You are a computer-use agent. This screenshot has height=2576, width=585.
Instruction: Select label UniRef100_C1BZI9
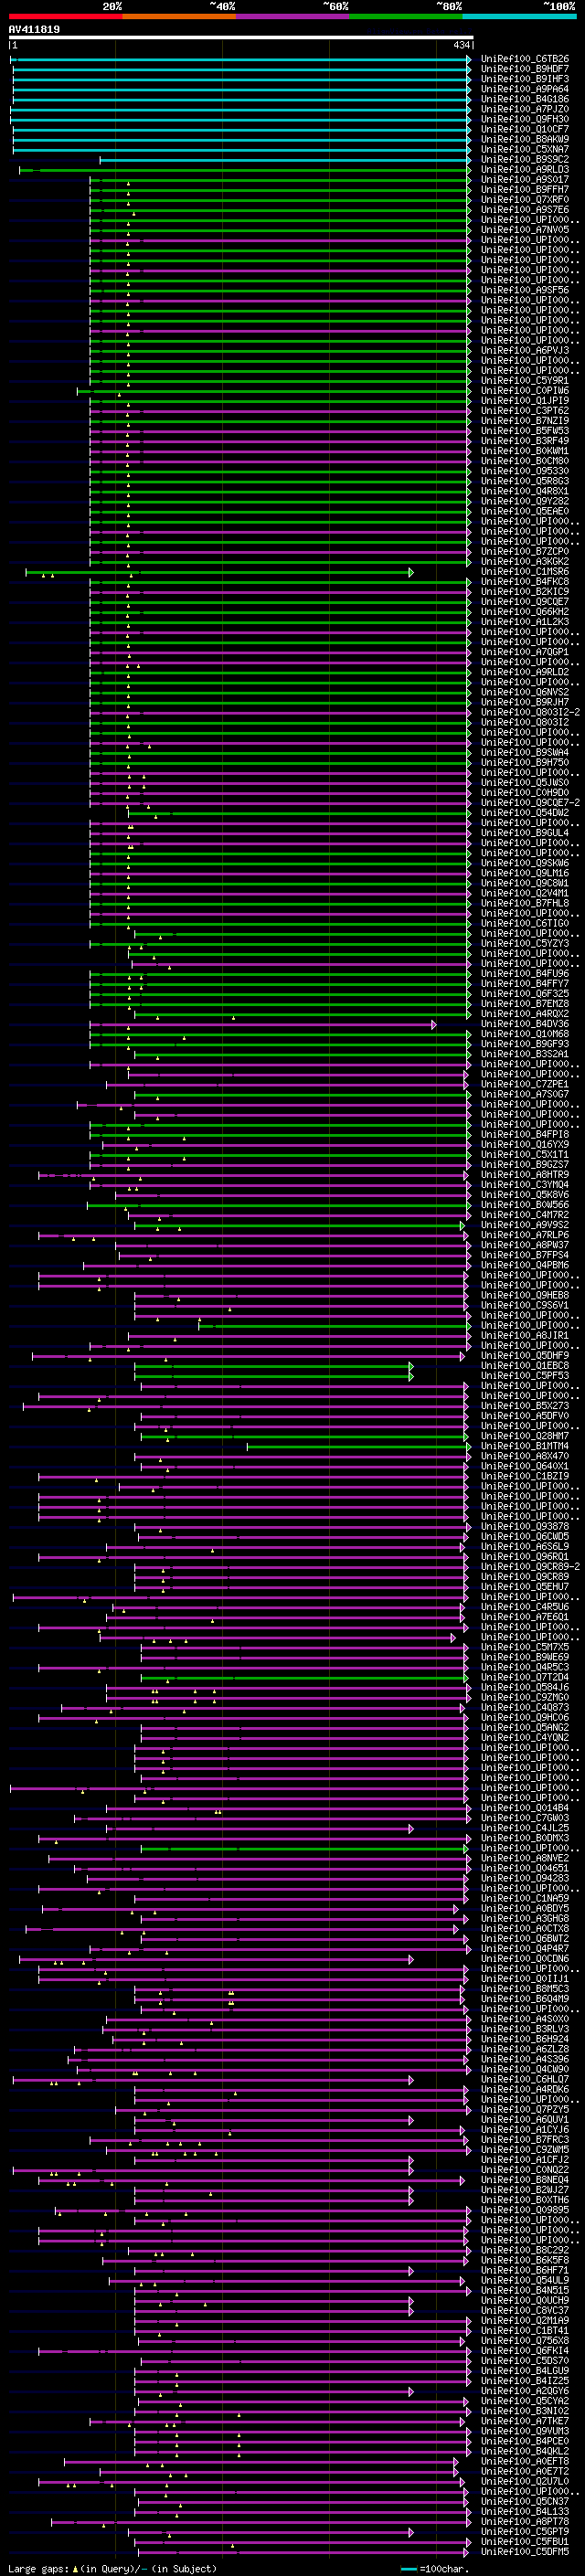[525, 1477]
